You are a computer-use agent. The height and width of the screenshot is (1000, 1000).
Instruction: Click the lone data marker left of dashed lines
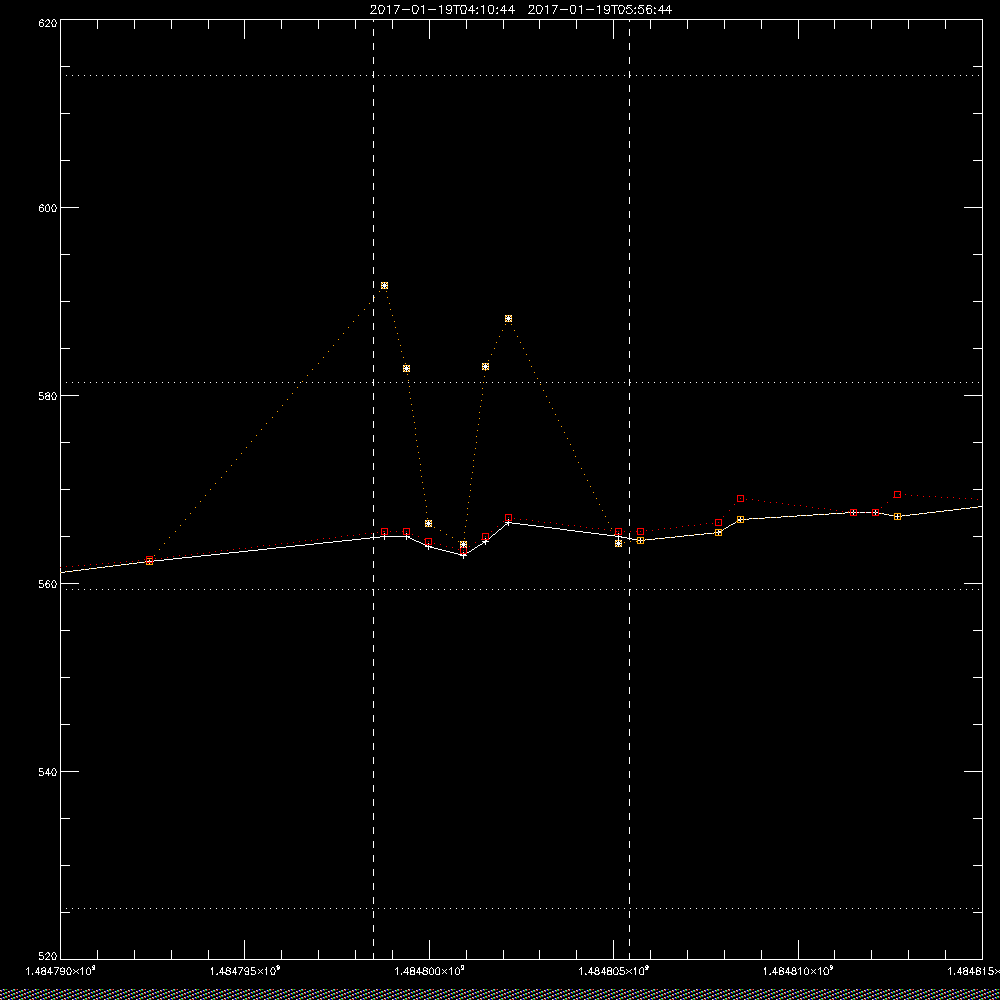pyautogui.click(x=149, y=560)
